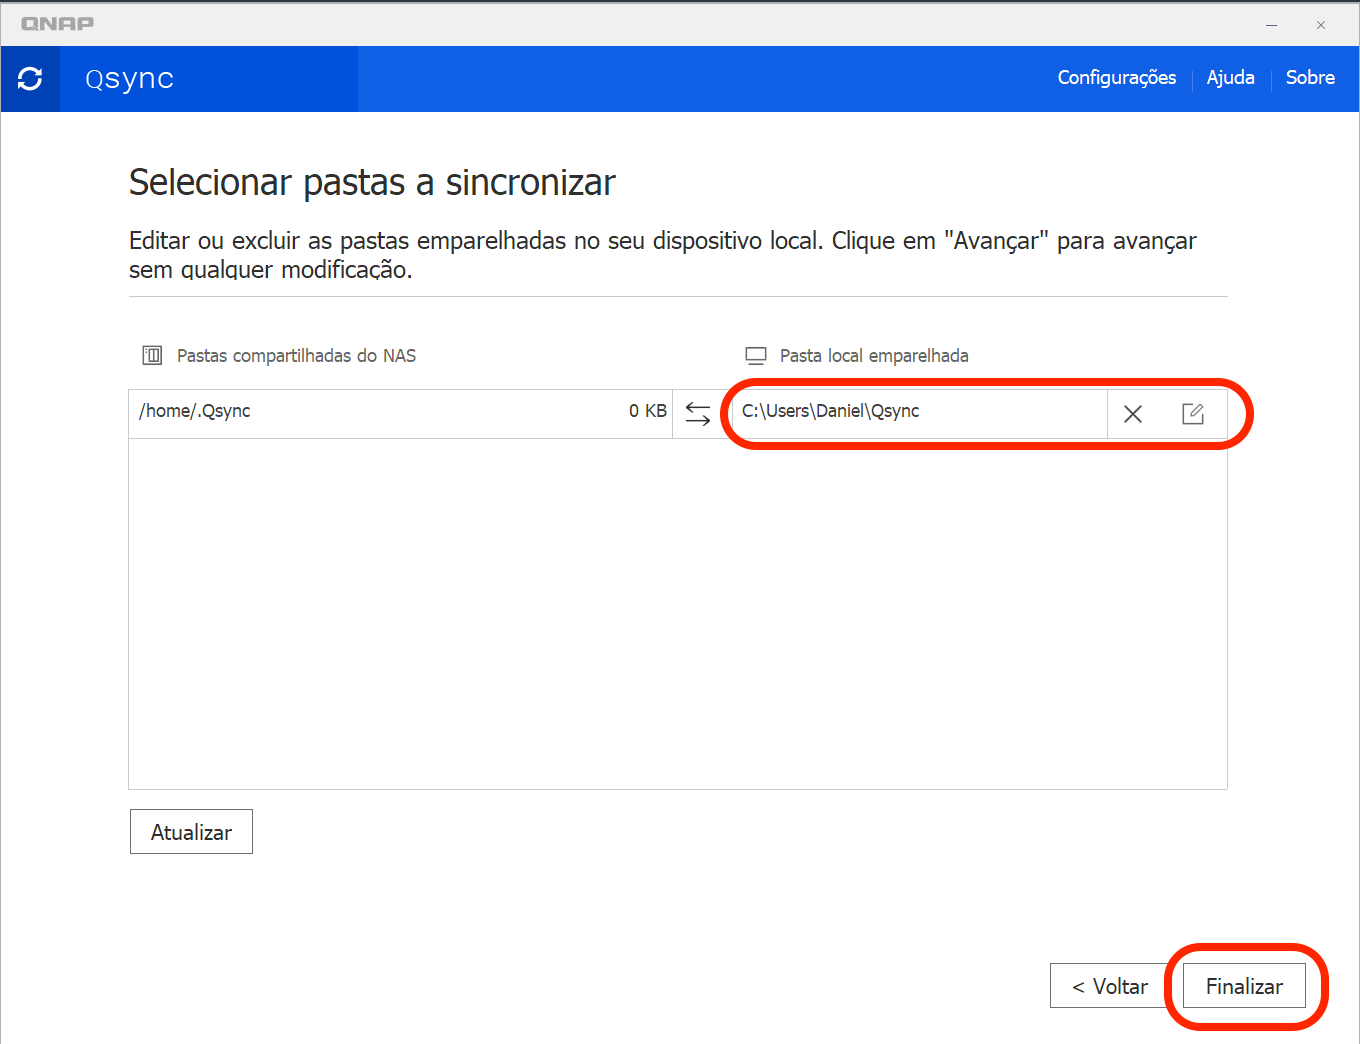
Task: Click Finalizar to complete setup
Action: point(1244,986)
